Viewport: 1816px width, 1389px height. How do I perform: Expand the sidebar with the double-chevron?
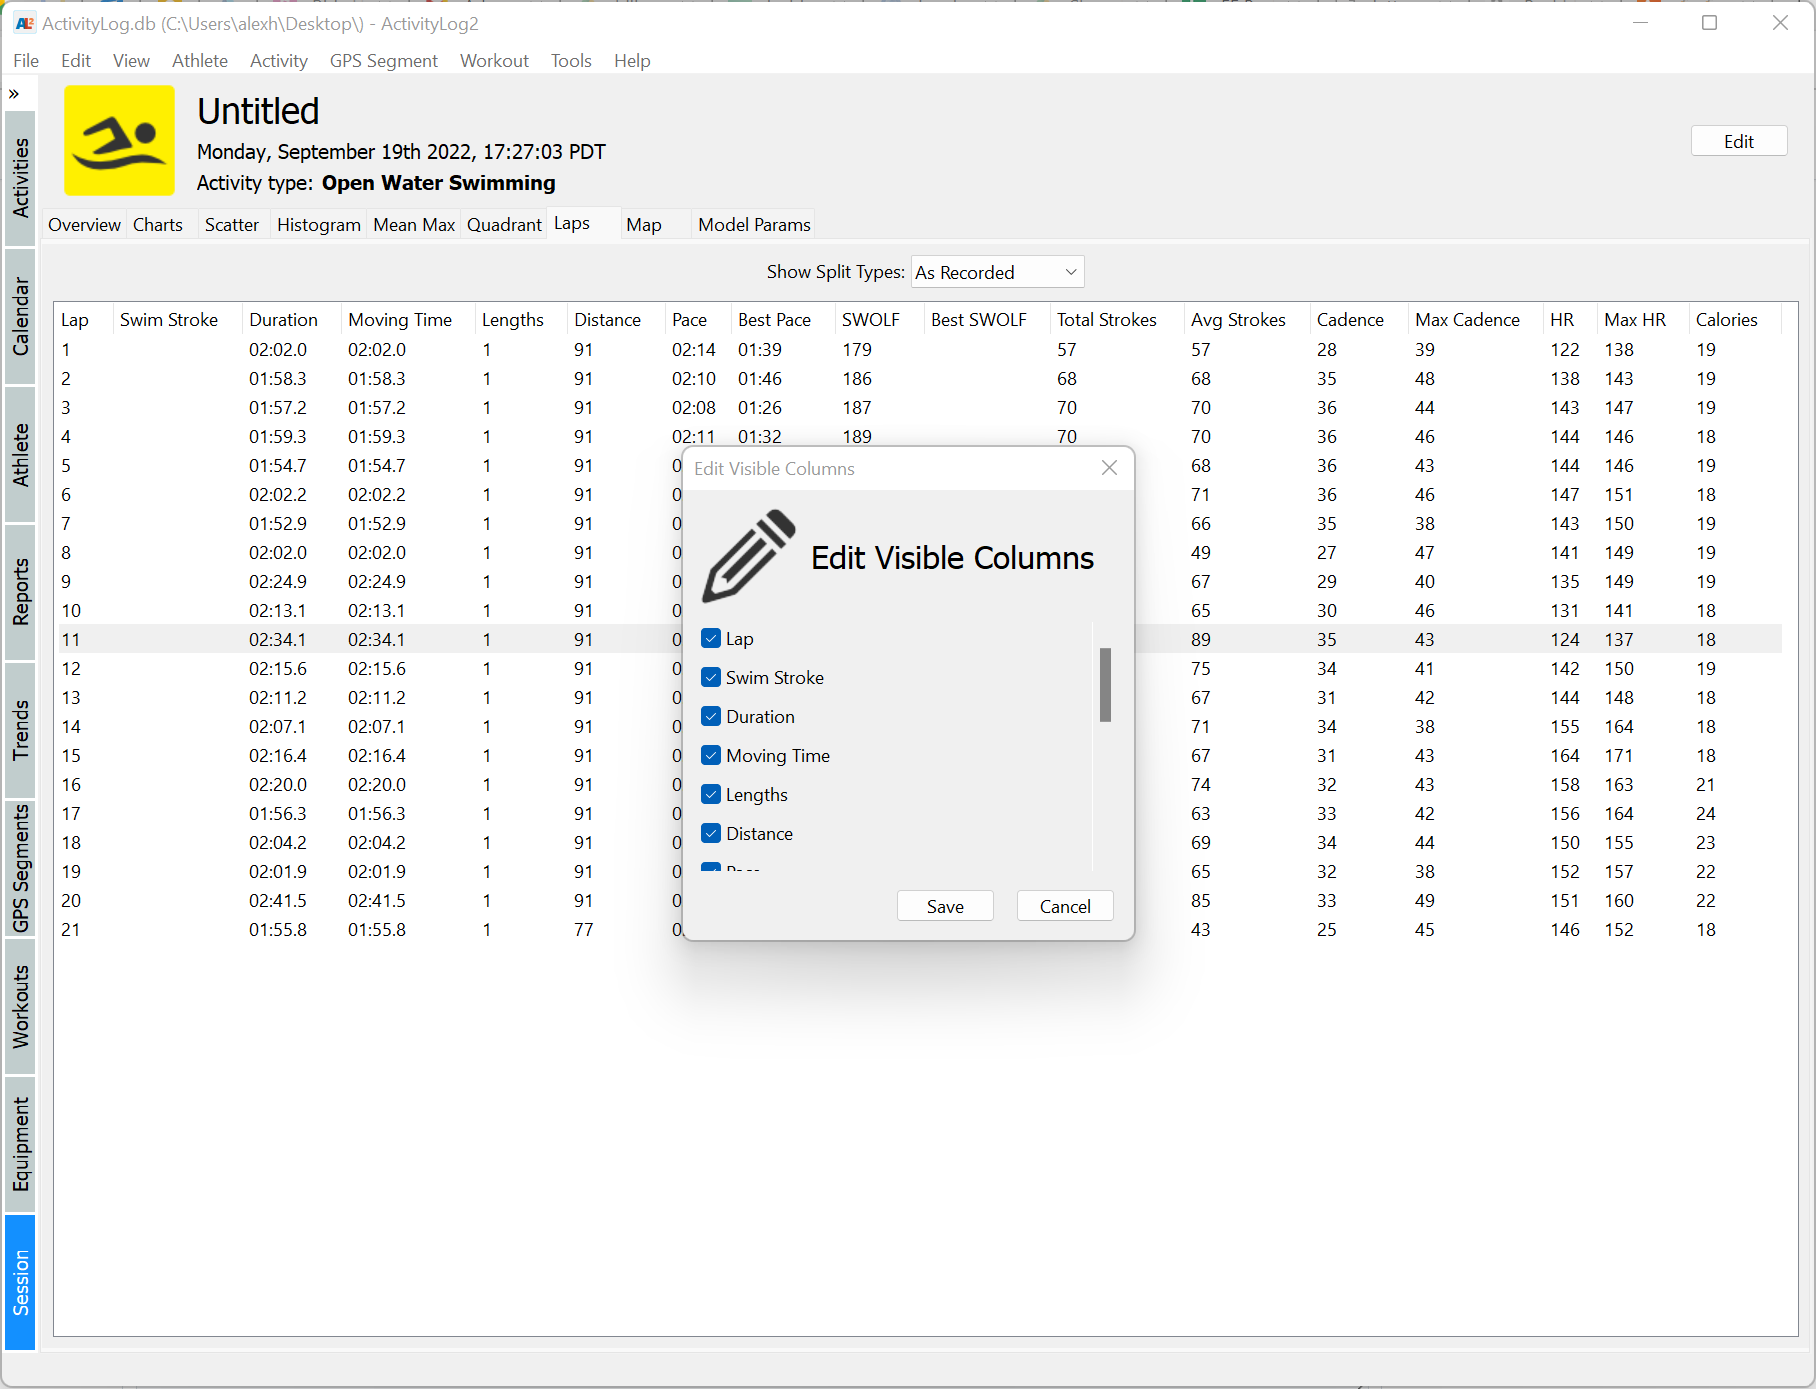(14, 94)
